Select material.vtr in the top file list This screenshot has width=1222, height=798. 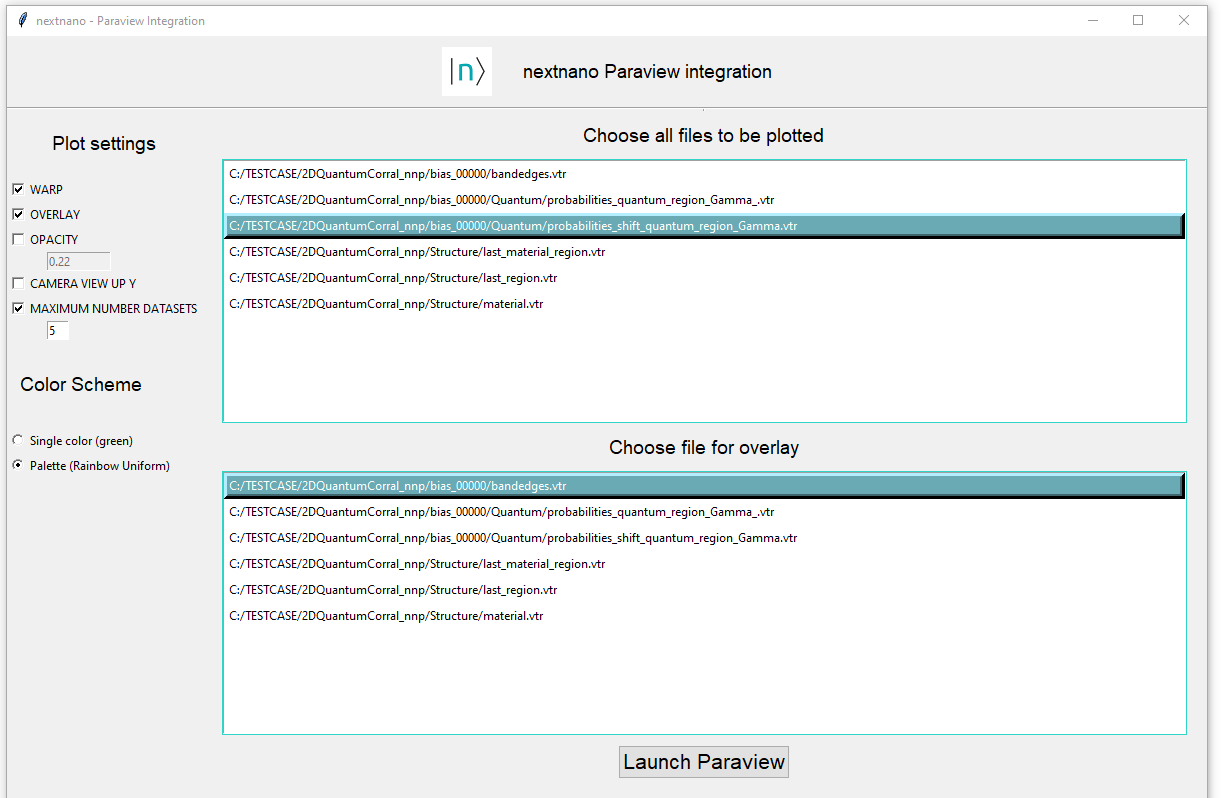[x=387, y=303]
